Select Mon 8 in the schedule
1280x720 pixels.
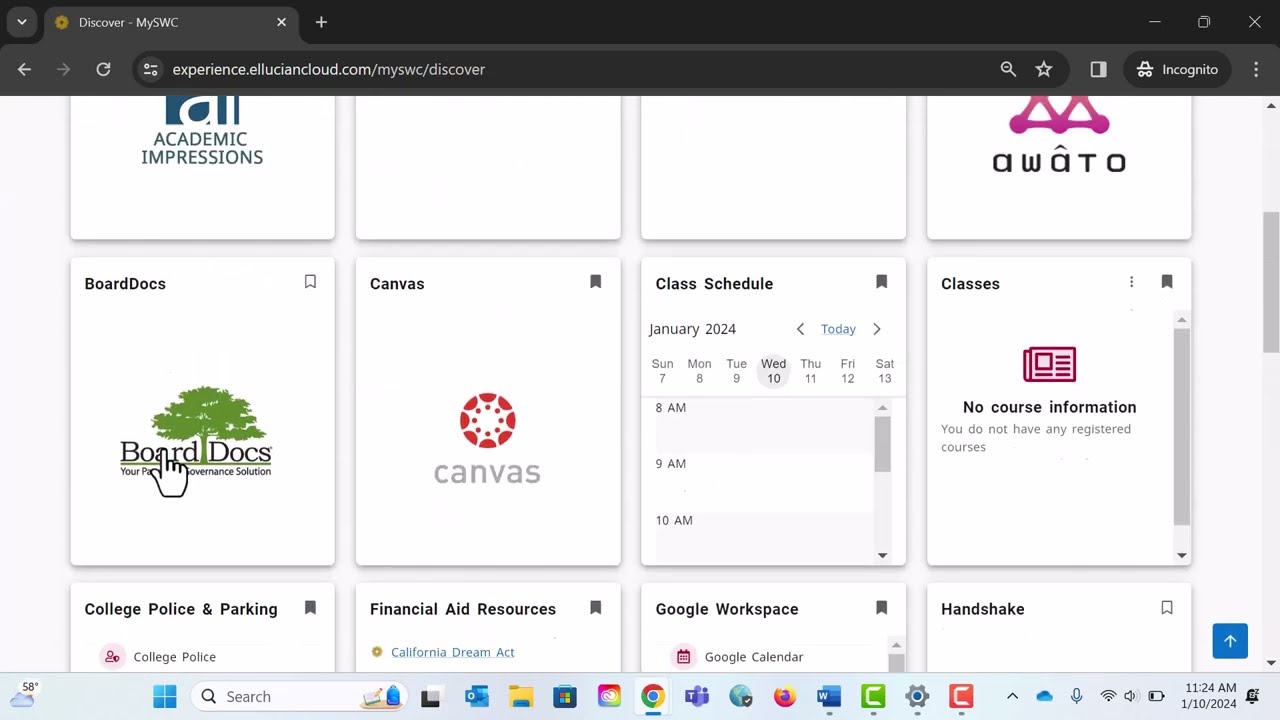pyautogui.click(x=699, y=371)
